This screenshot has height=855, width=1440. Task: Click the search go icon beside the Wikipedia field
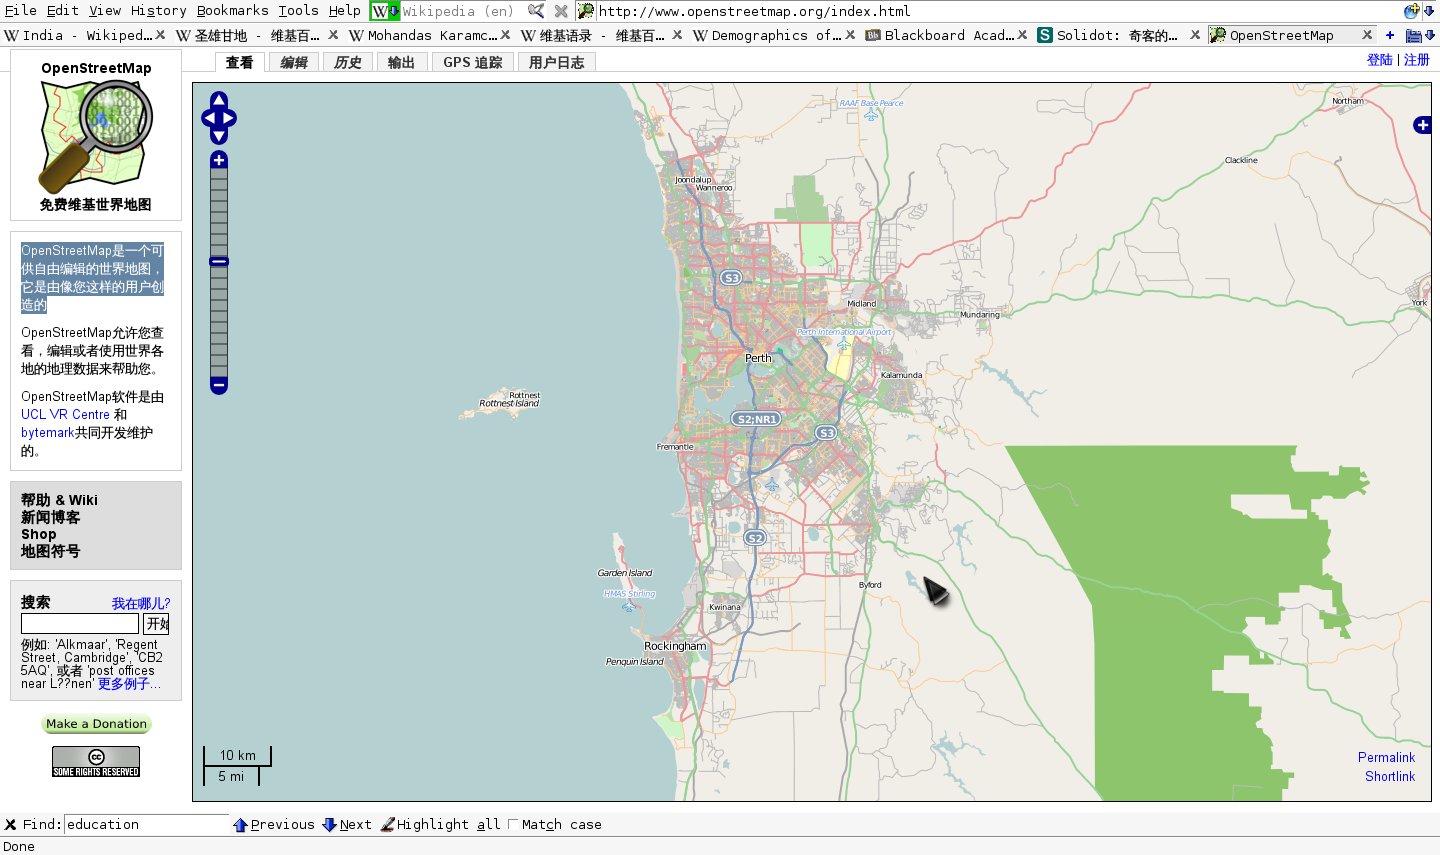(536, 11)
